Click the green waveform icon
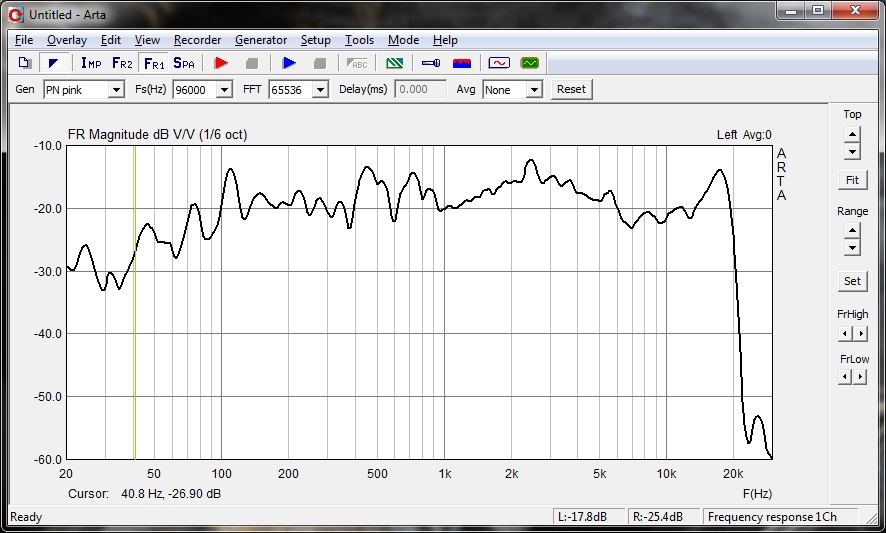This screenshot has width=886, height=533. tap(529, 63)
